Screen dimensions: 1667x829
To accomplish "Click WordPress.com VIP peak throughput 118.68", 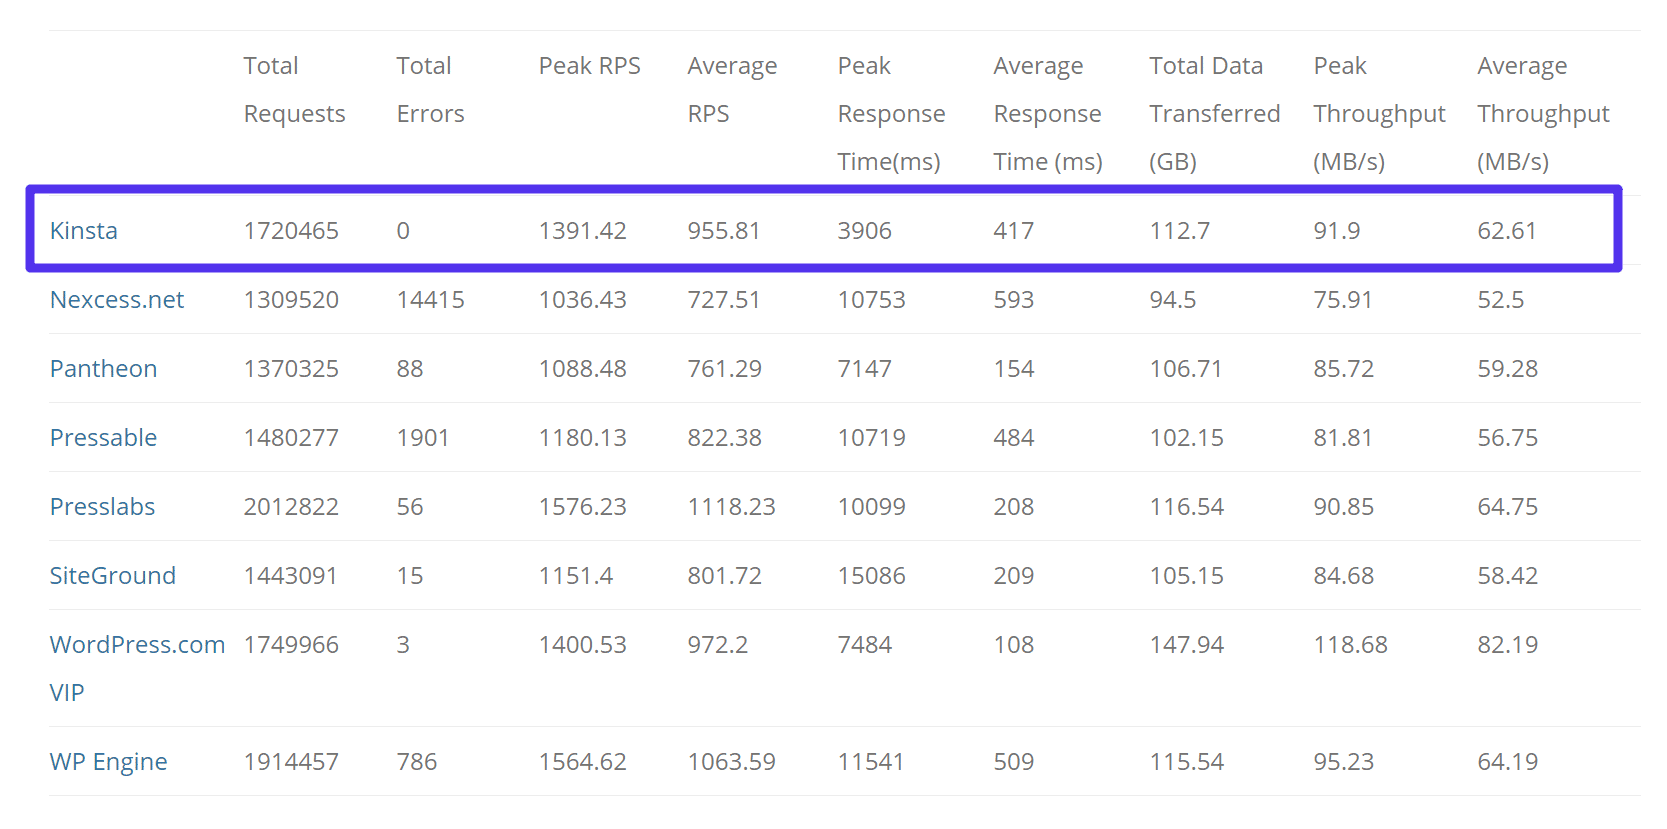I will coord(1350,645).
